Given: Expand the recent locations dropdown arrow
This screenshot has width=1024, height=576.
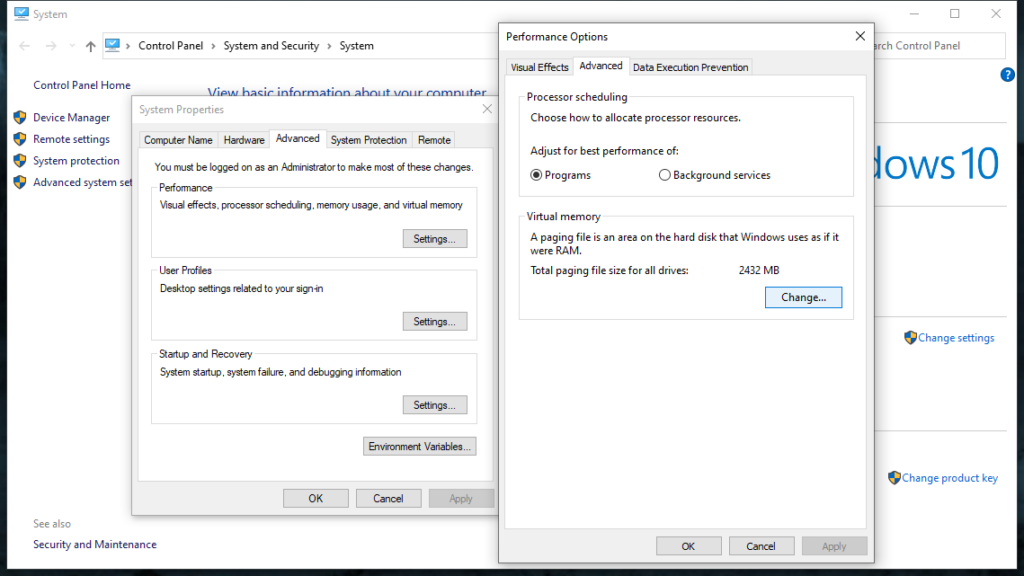Looking at the screenshot, I should (x=70, y=45).
